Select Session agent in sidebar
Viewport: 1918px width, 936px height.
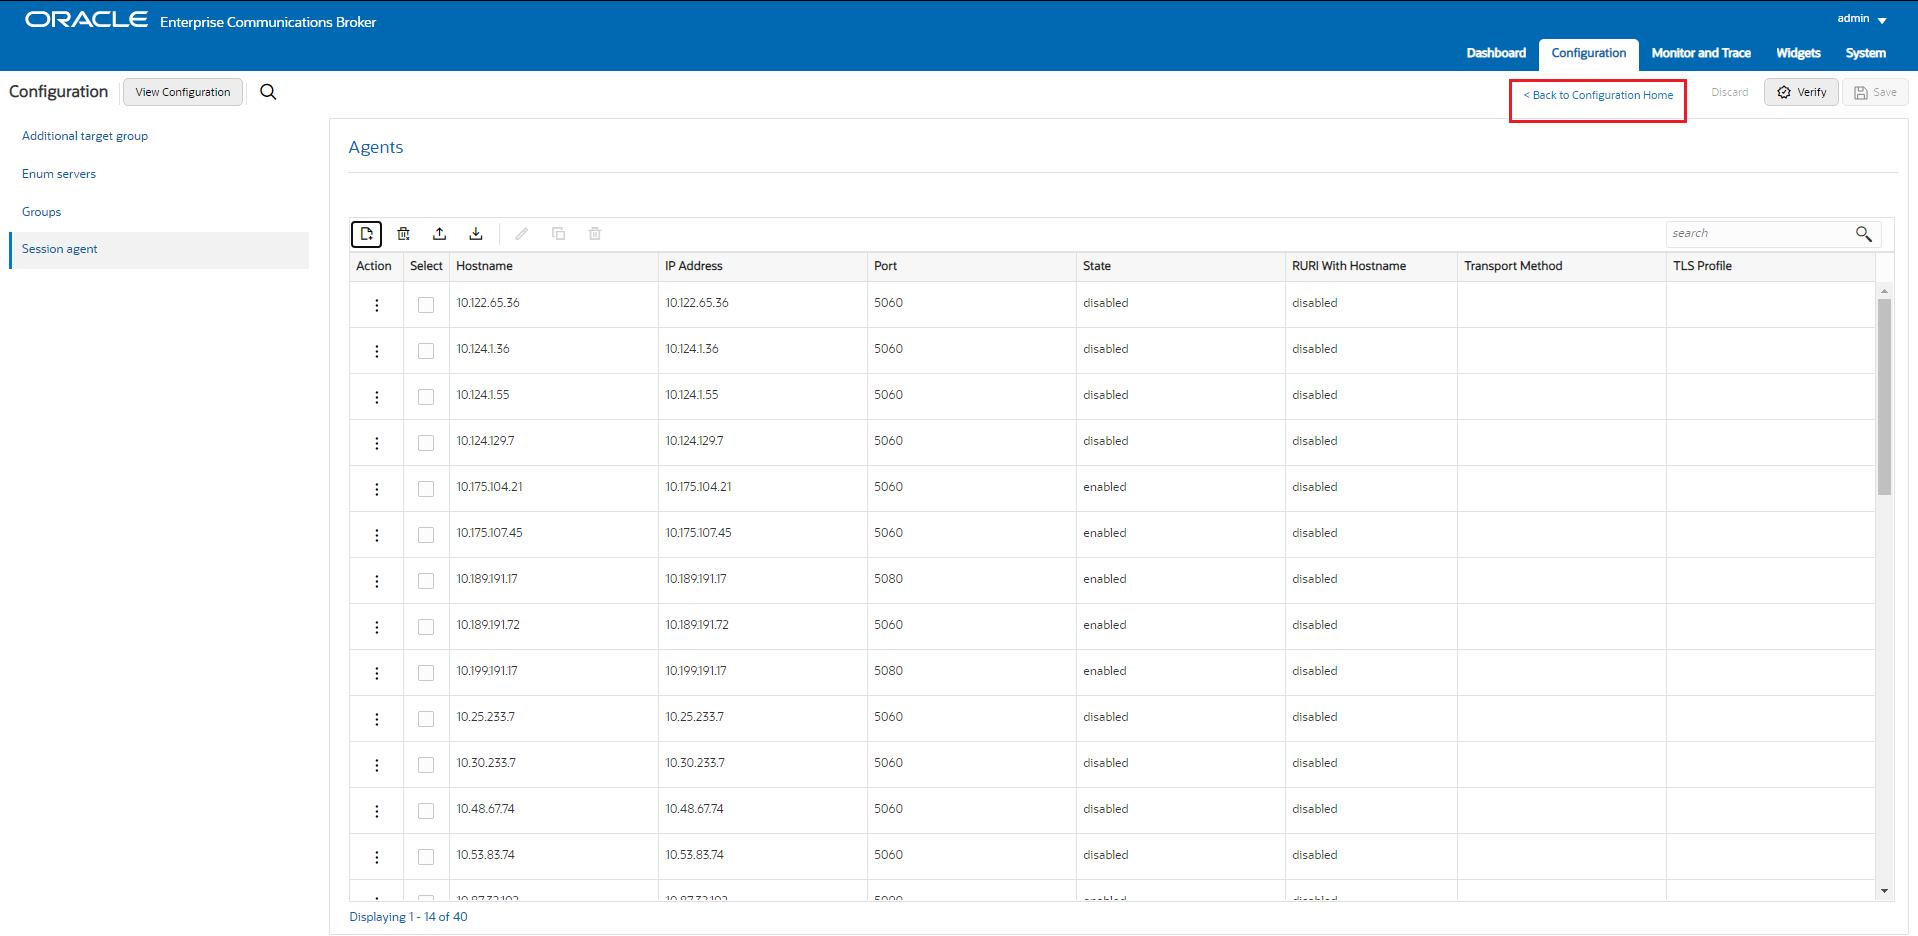coord(159,250)
